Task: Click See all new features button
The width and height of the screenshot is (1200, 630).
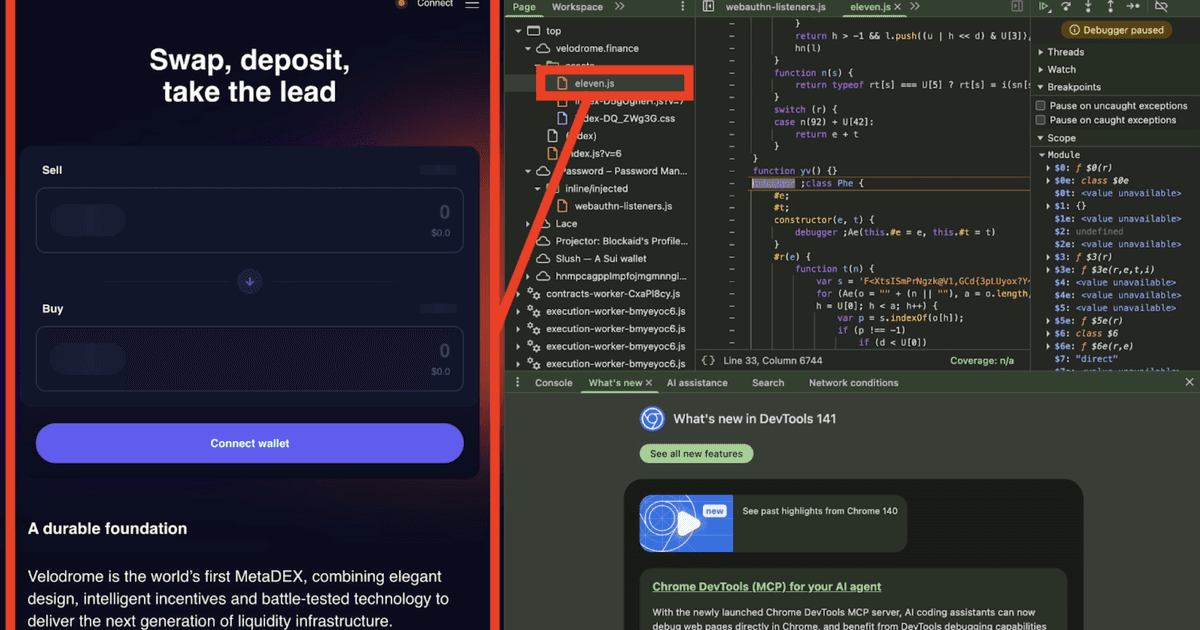Action: (696, 454)
